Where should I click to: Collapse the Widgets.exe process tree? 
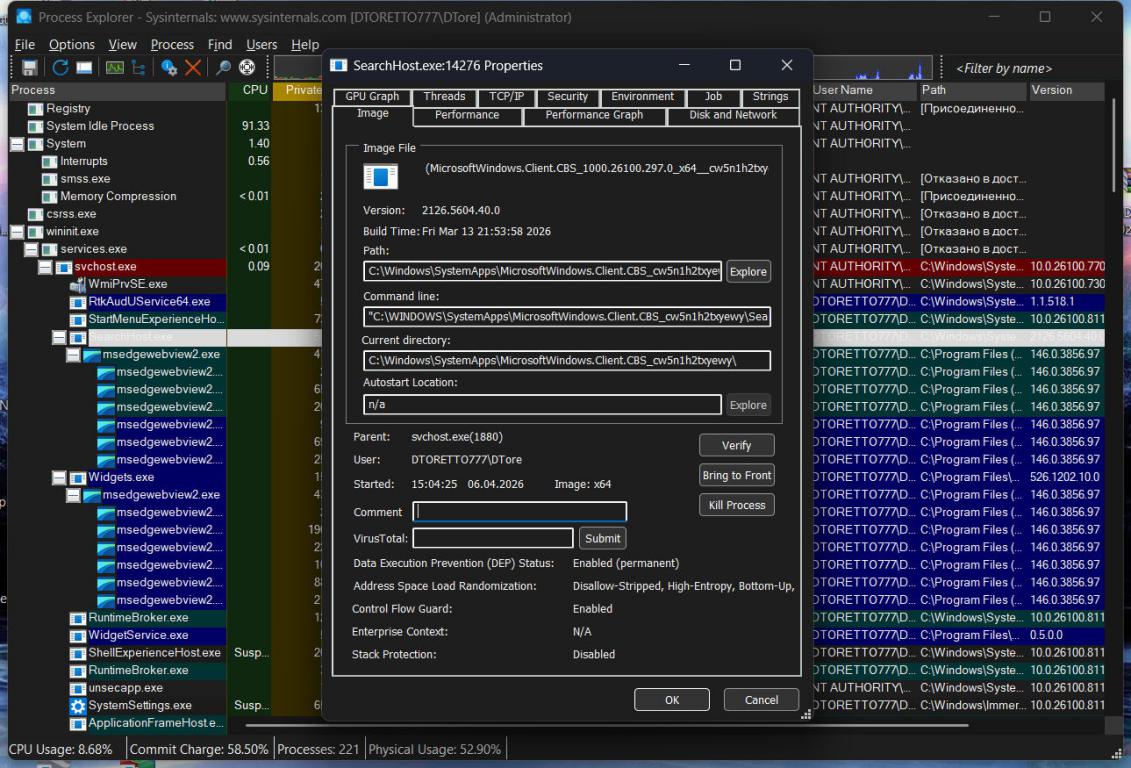coord(59,478)
